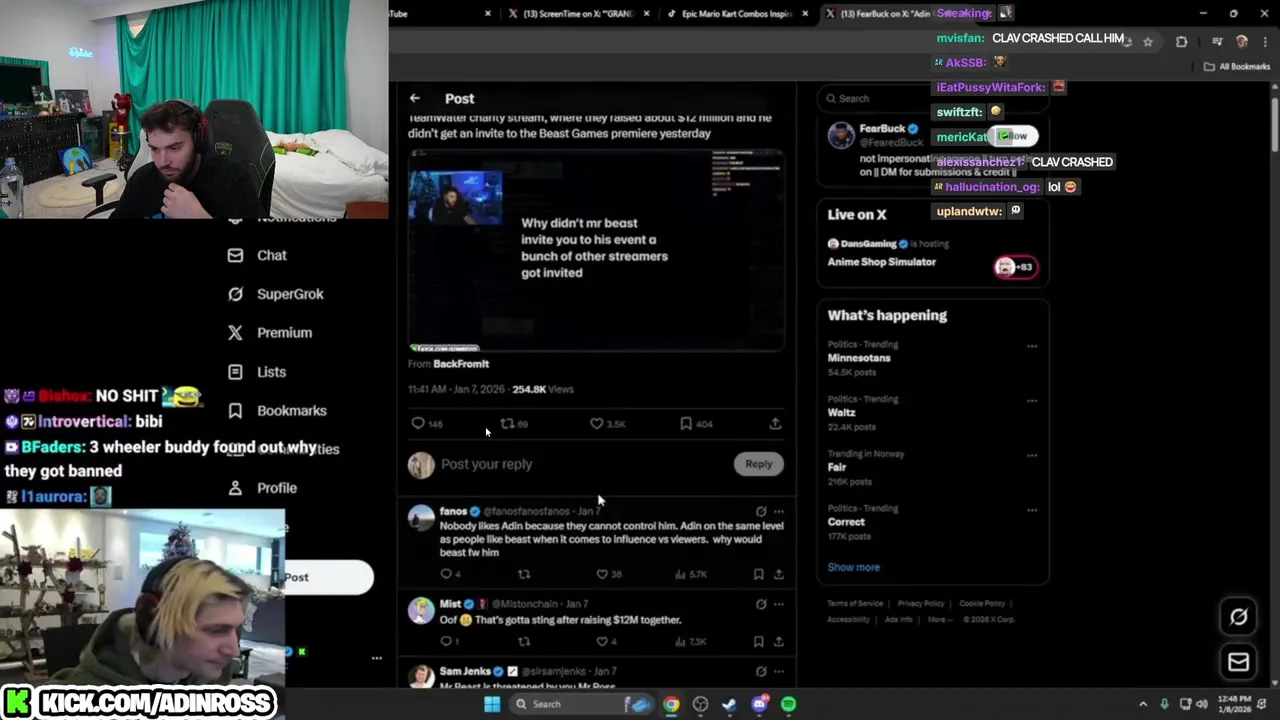Open more options on Mist reply

[779, 604]
